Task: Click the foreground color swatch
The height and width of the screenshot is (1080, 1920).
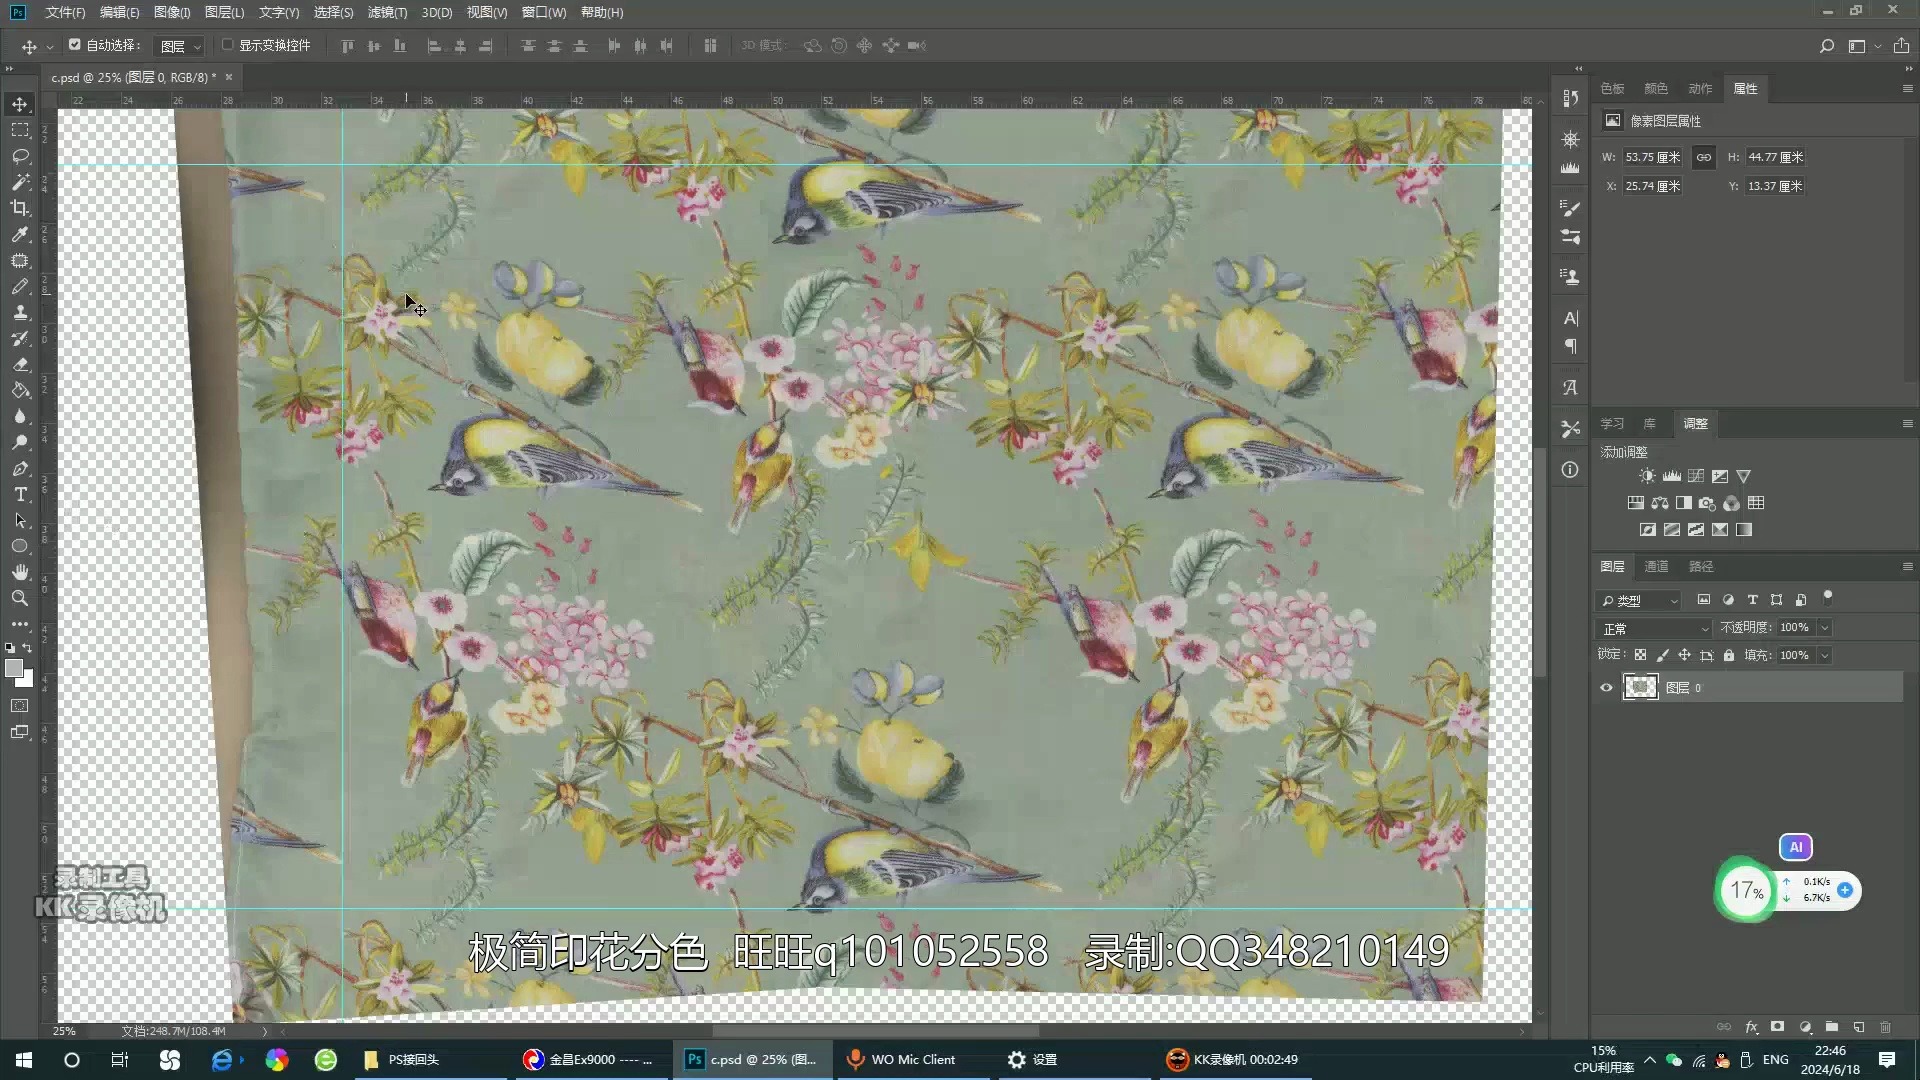Action: click(x=13, y=667)
